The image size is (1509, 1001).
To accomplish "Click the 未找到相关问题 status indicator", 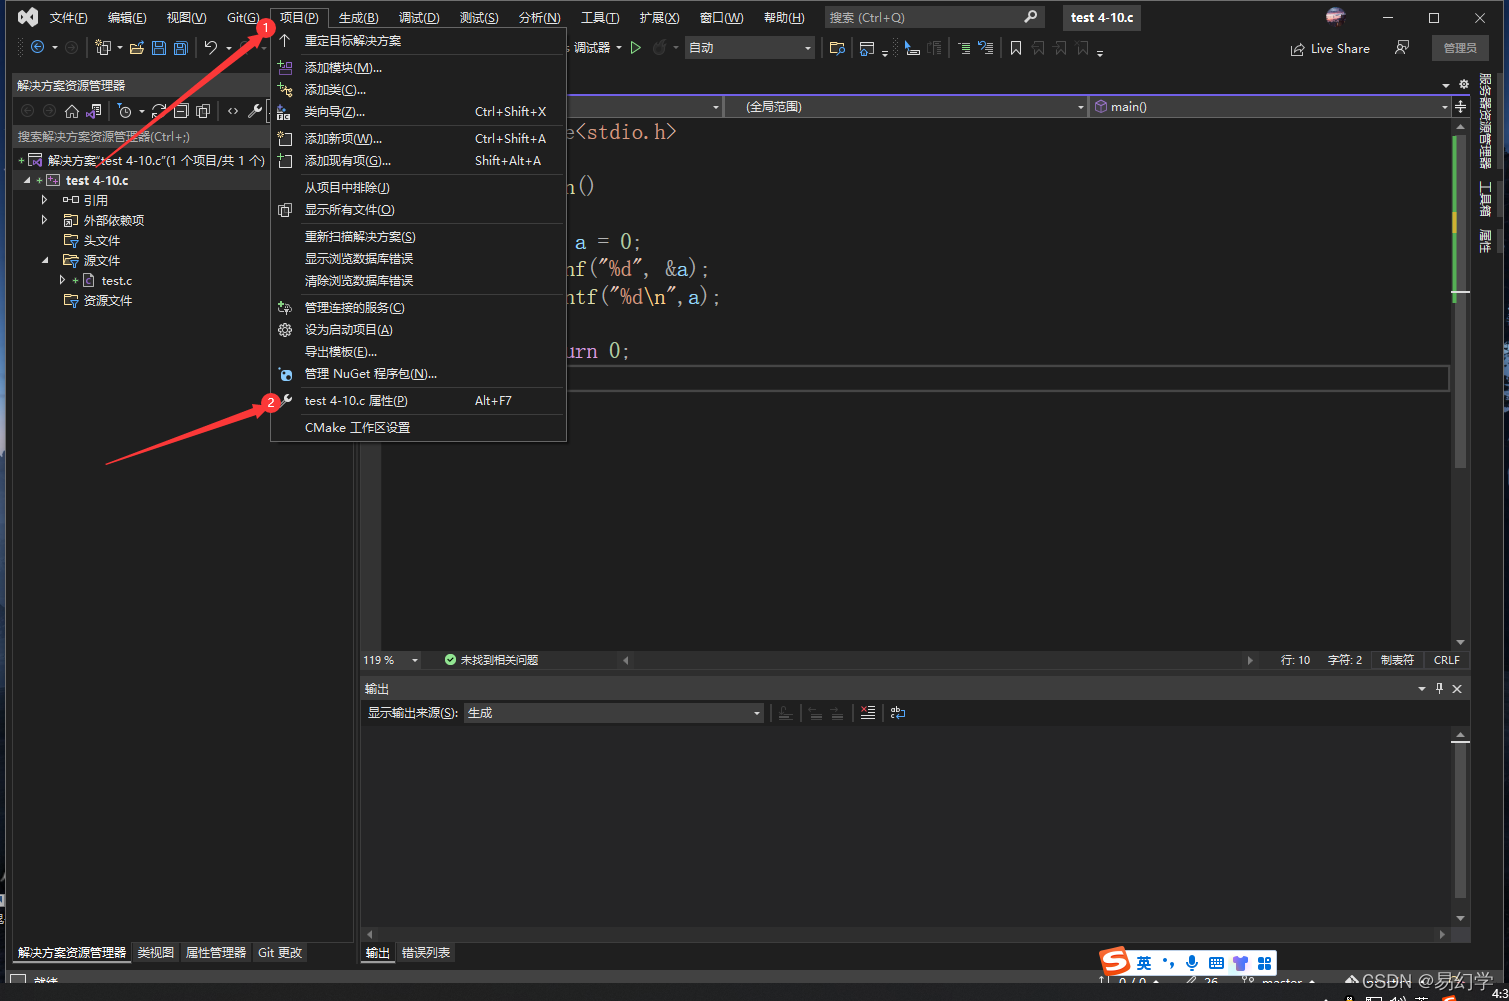I will coord(491,660).
